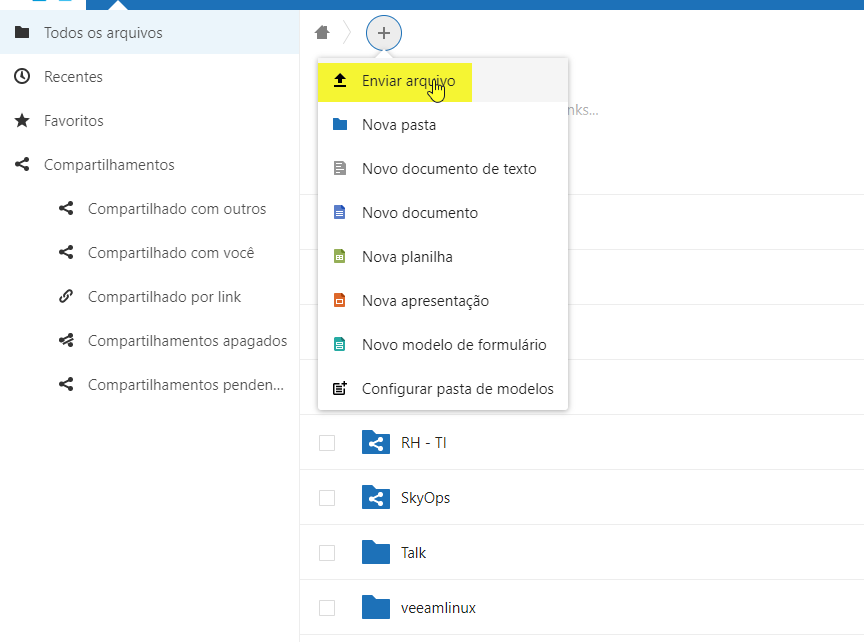Click the star icon for Favoritos
Viewport: 864px width, 642px height.
[22, 120]
